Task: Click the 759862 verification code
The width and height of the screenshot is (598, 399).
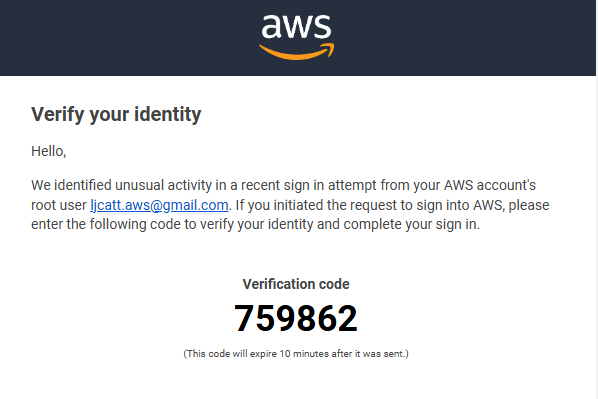Action: tap(296, 319)
